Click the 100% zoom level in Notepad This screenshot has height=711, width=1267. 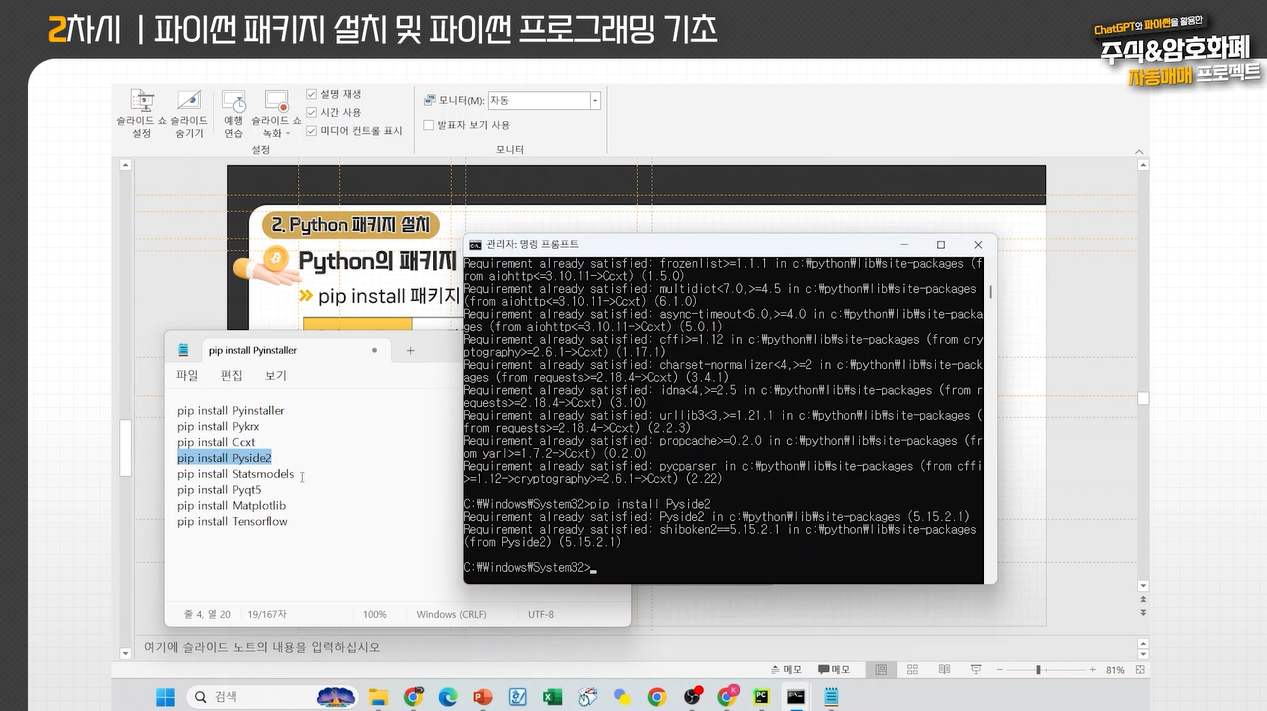(375, 615)
